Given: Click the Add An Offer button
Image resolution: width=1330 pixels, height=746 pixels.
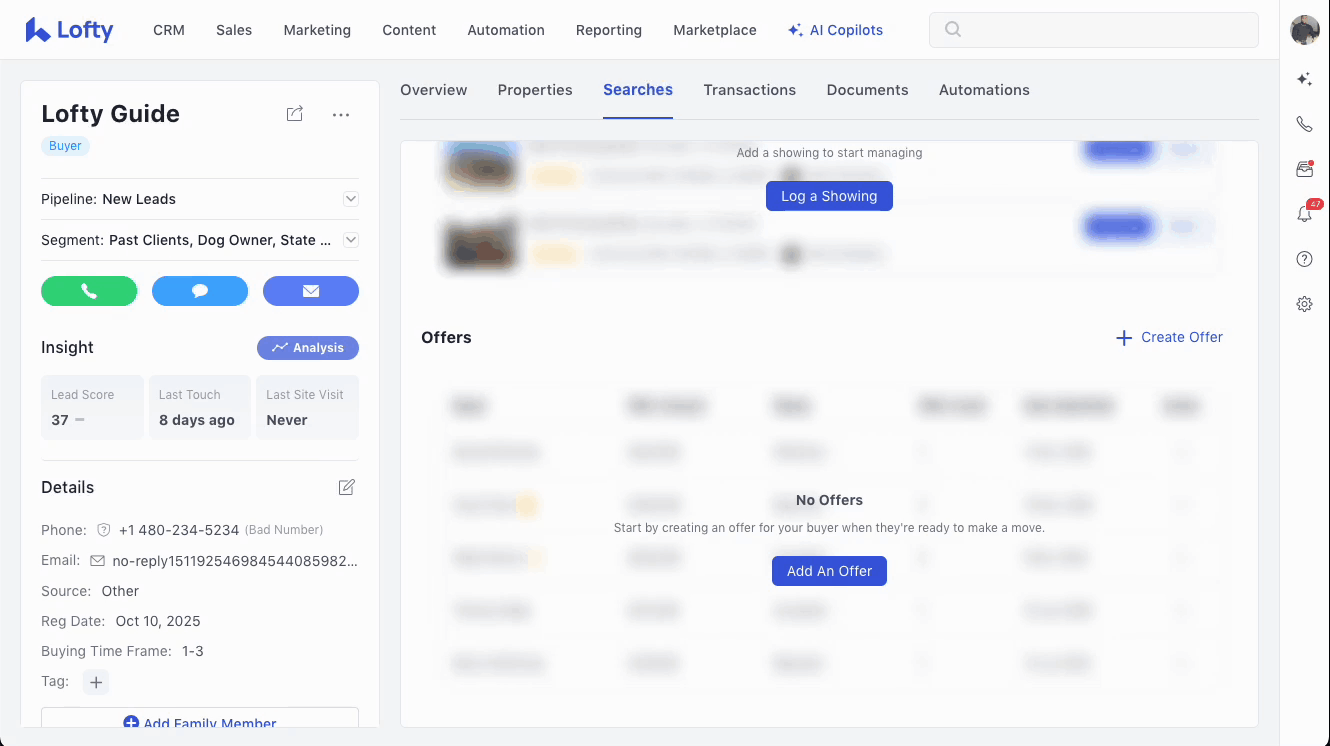Looking at the screenshot, I should (x=829, y=571).
